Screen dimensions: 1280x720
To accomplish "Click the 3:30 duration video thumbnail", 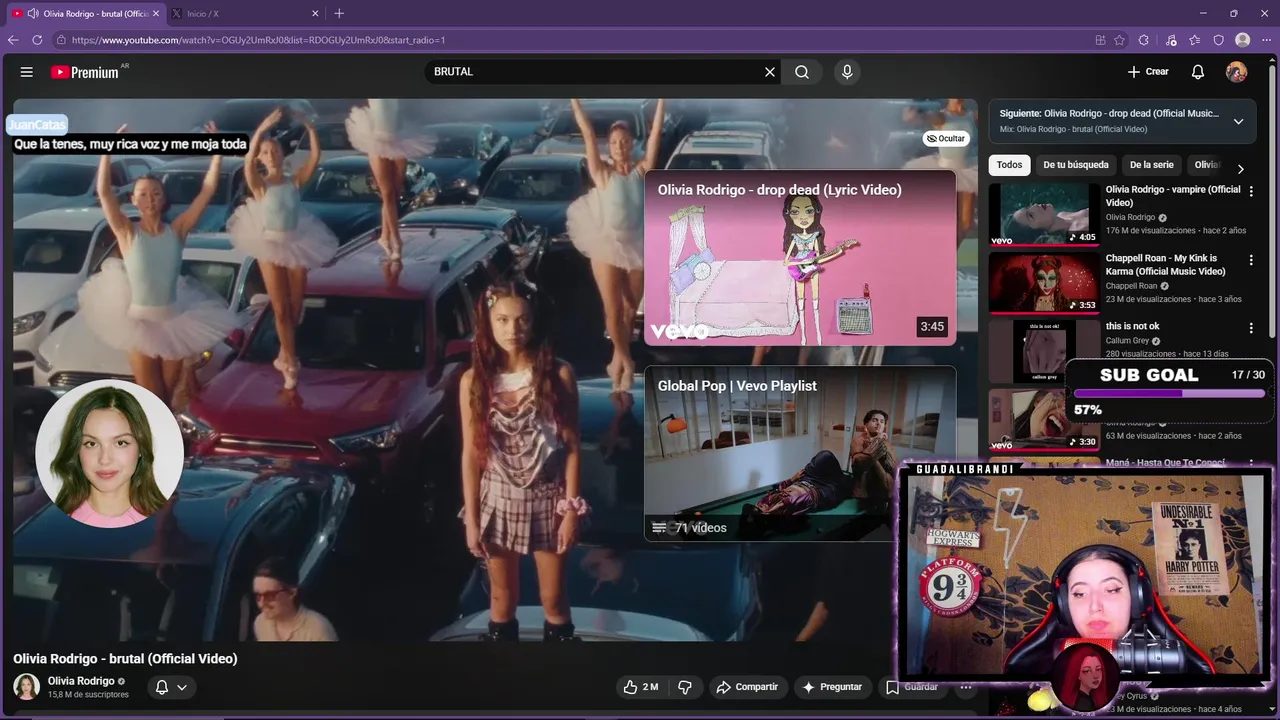I will tap(1044, 420).
